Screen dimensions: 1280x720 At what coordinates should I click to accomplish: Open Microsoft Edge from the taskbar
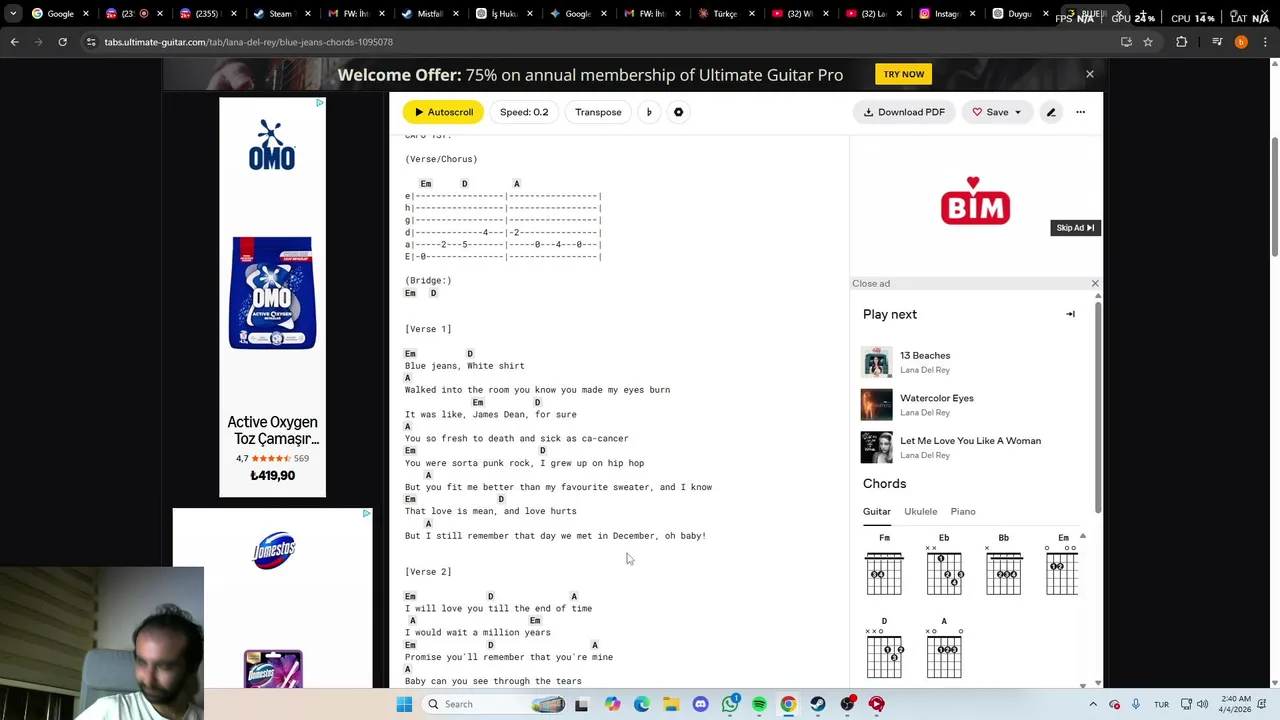pyautogui.click(x=641, y=704)
